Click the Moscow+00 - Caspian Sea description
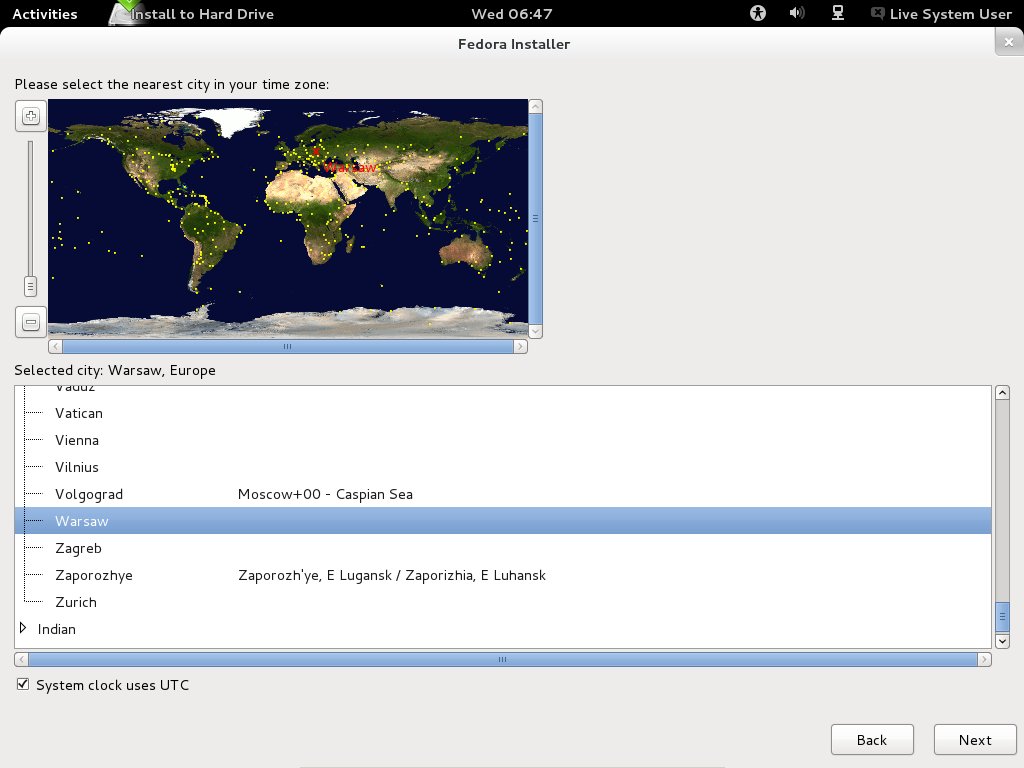This screenshot has height=768, width=1024. 325,494
